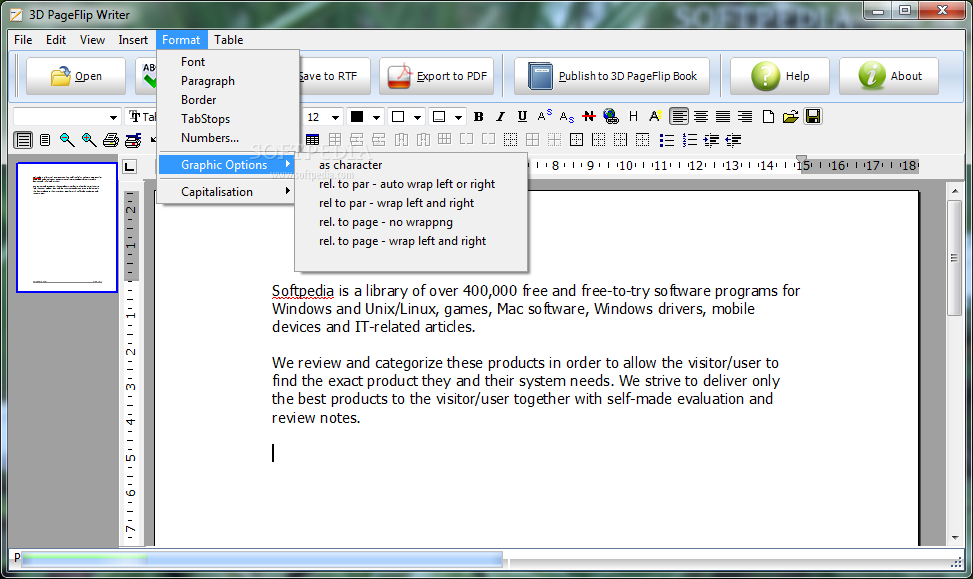Click the underline color swatch
The image size is (973, 579).
pyautogui.click(x=439, y=117)
